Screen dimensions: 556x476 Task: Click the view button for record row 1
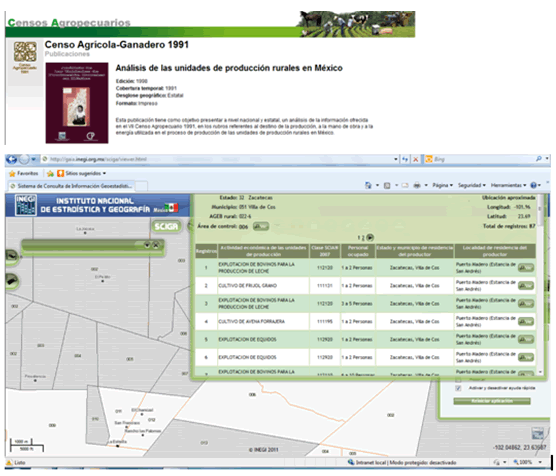pyautogui.click(x=526, y=268)
